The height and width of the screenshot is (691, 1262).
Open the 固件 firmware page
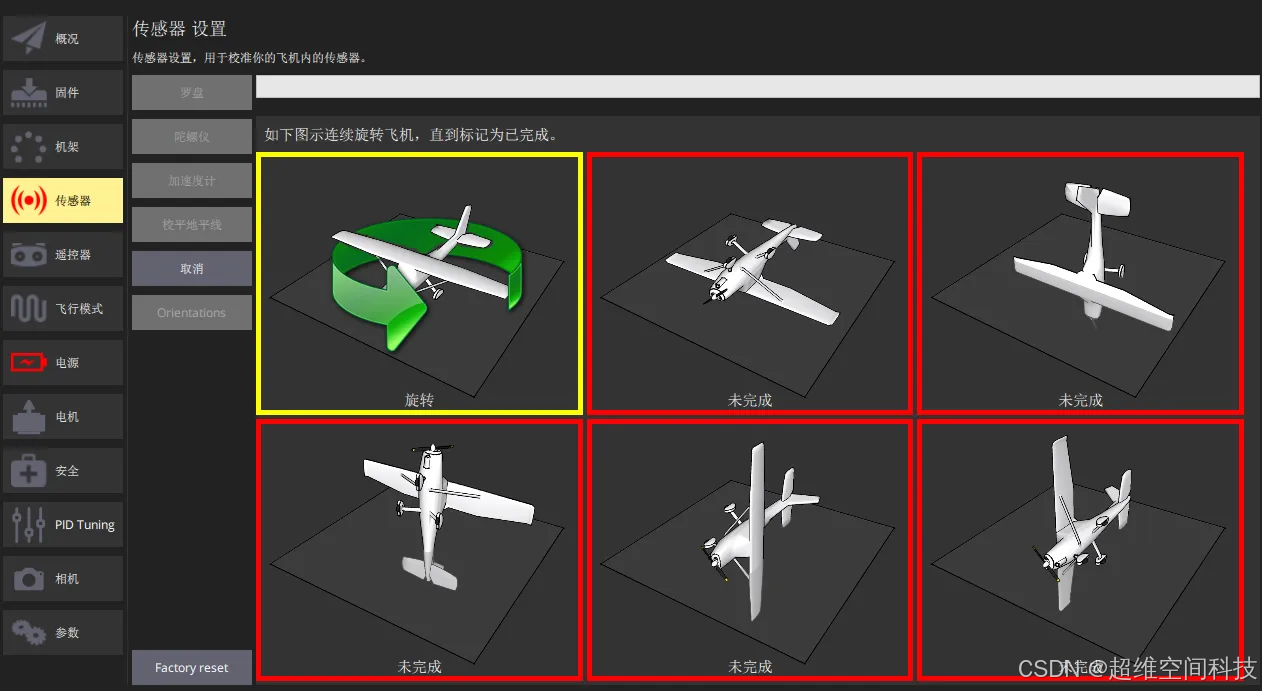[63, 92]
